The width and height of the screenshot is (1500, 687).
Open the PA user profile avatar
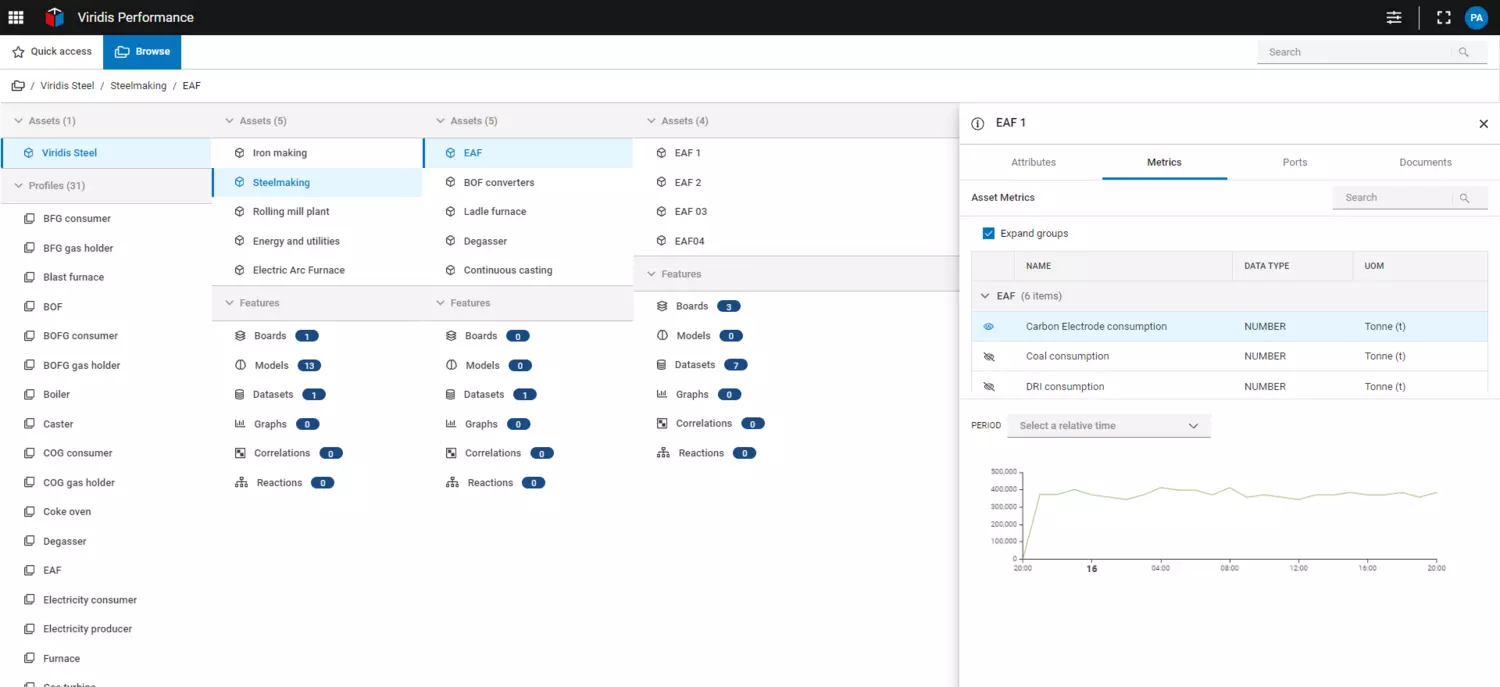tap(1476, 17)
